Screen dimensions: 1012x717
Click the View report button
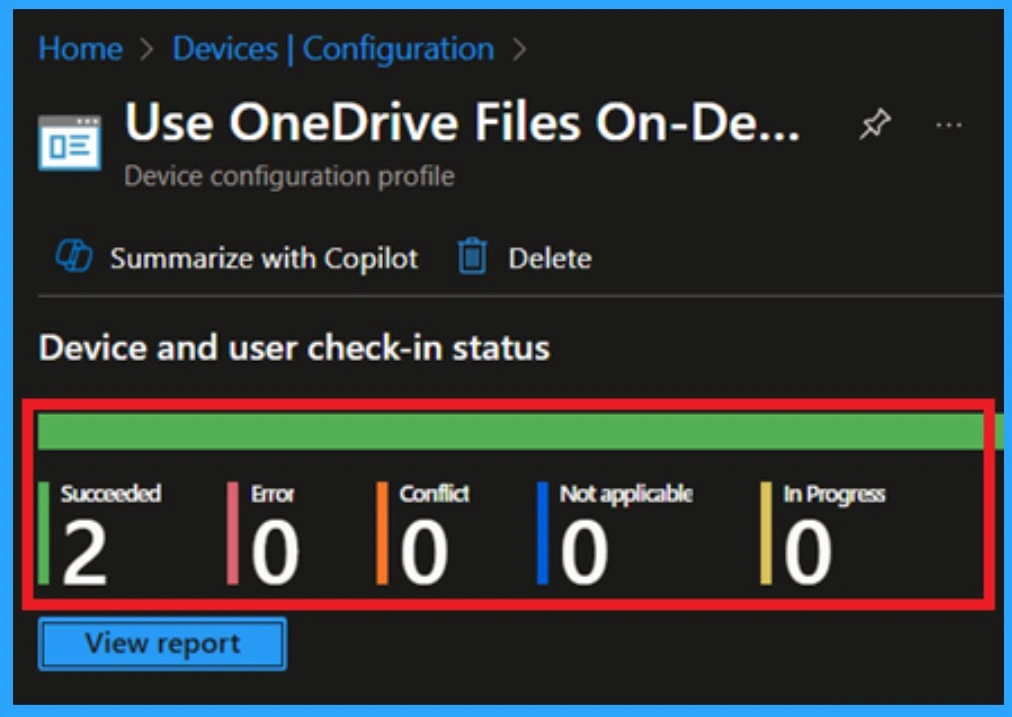pos(162,643)
